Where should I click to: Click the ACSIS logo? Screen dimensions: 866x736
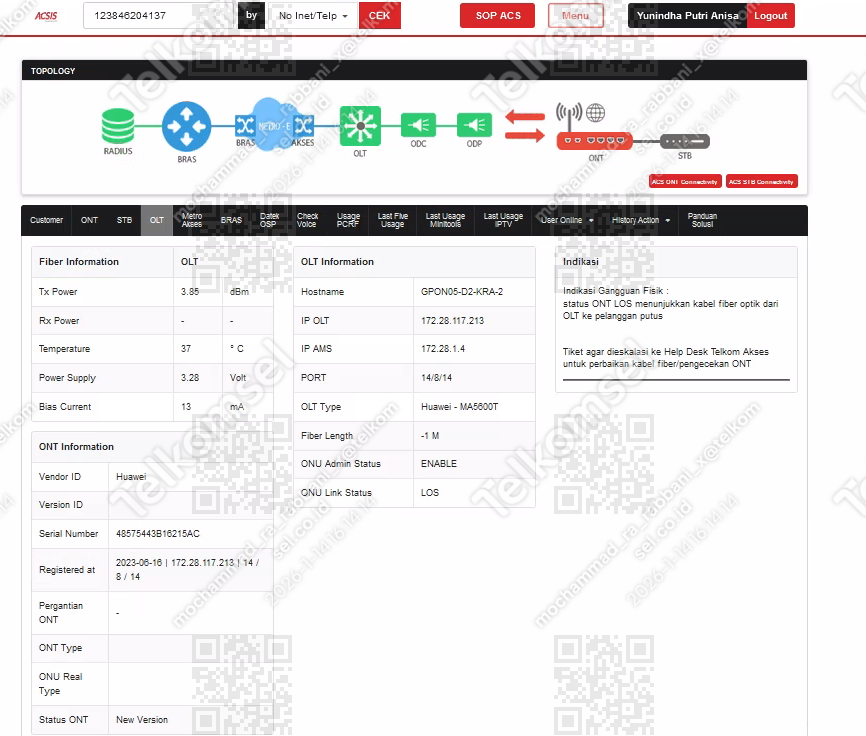click(46, 16)
